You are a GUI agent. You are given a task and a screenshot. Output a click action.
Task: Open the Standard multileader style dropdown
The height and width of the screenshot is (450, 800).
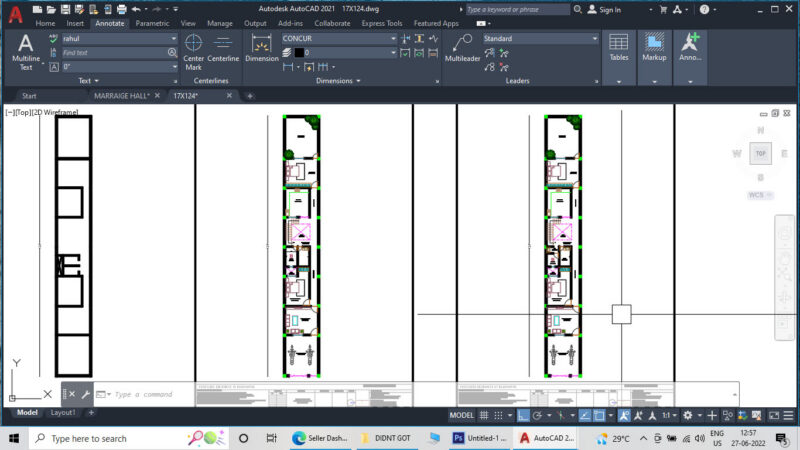(x=594, y=38)
